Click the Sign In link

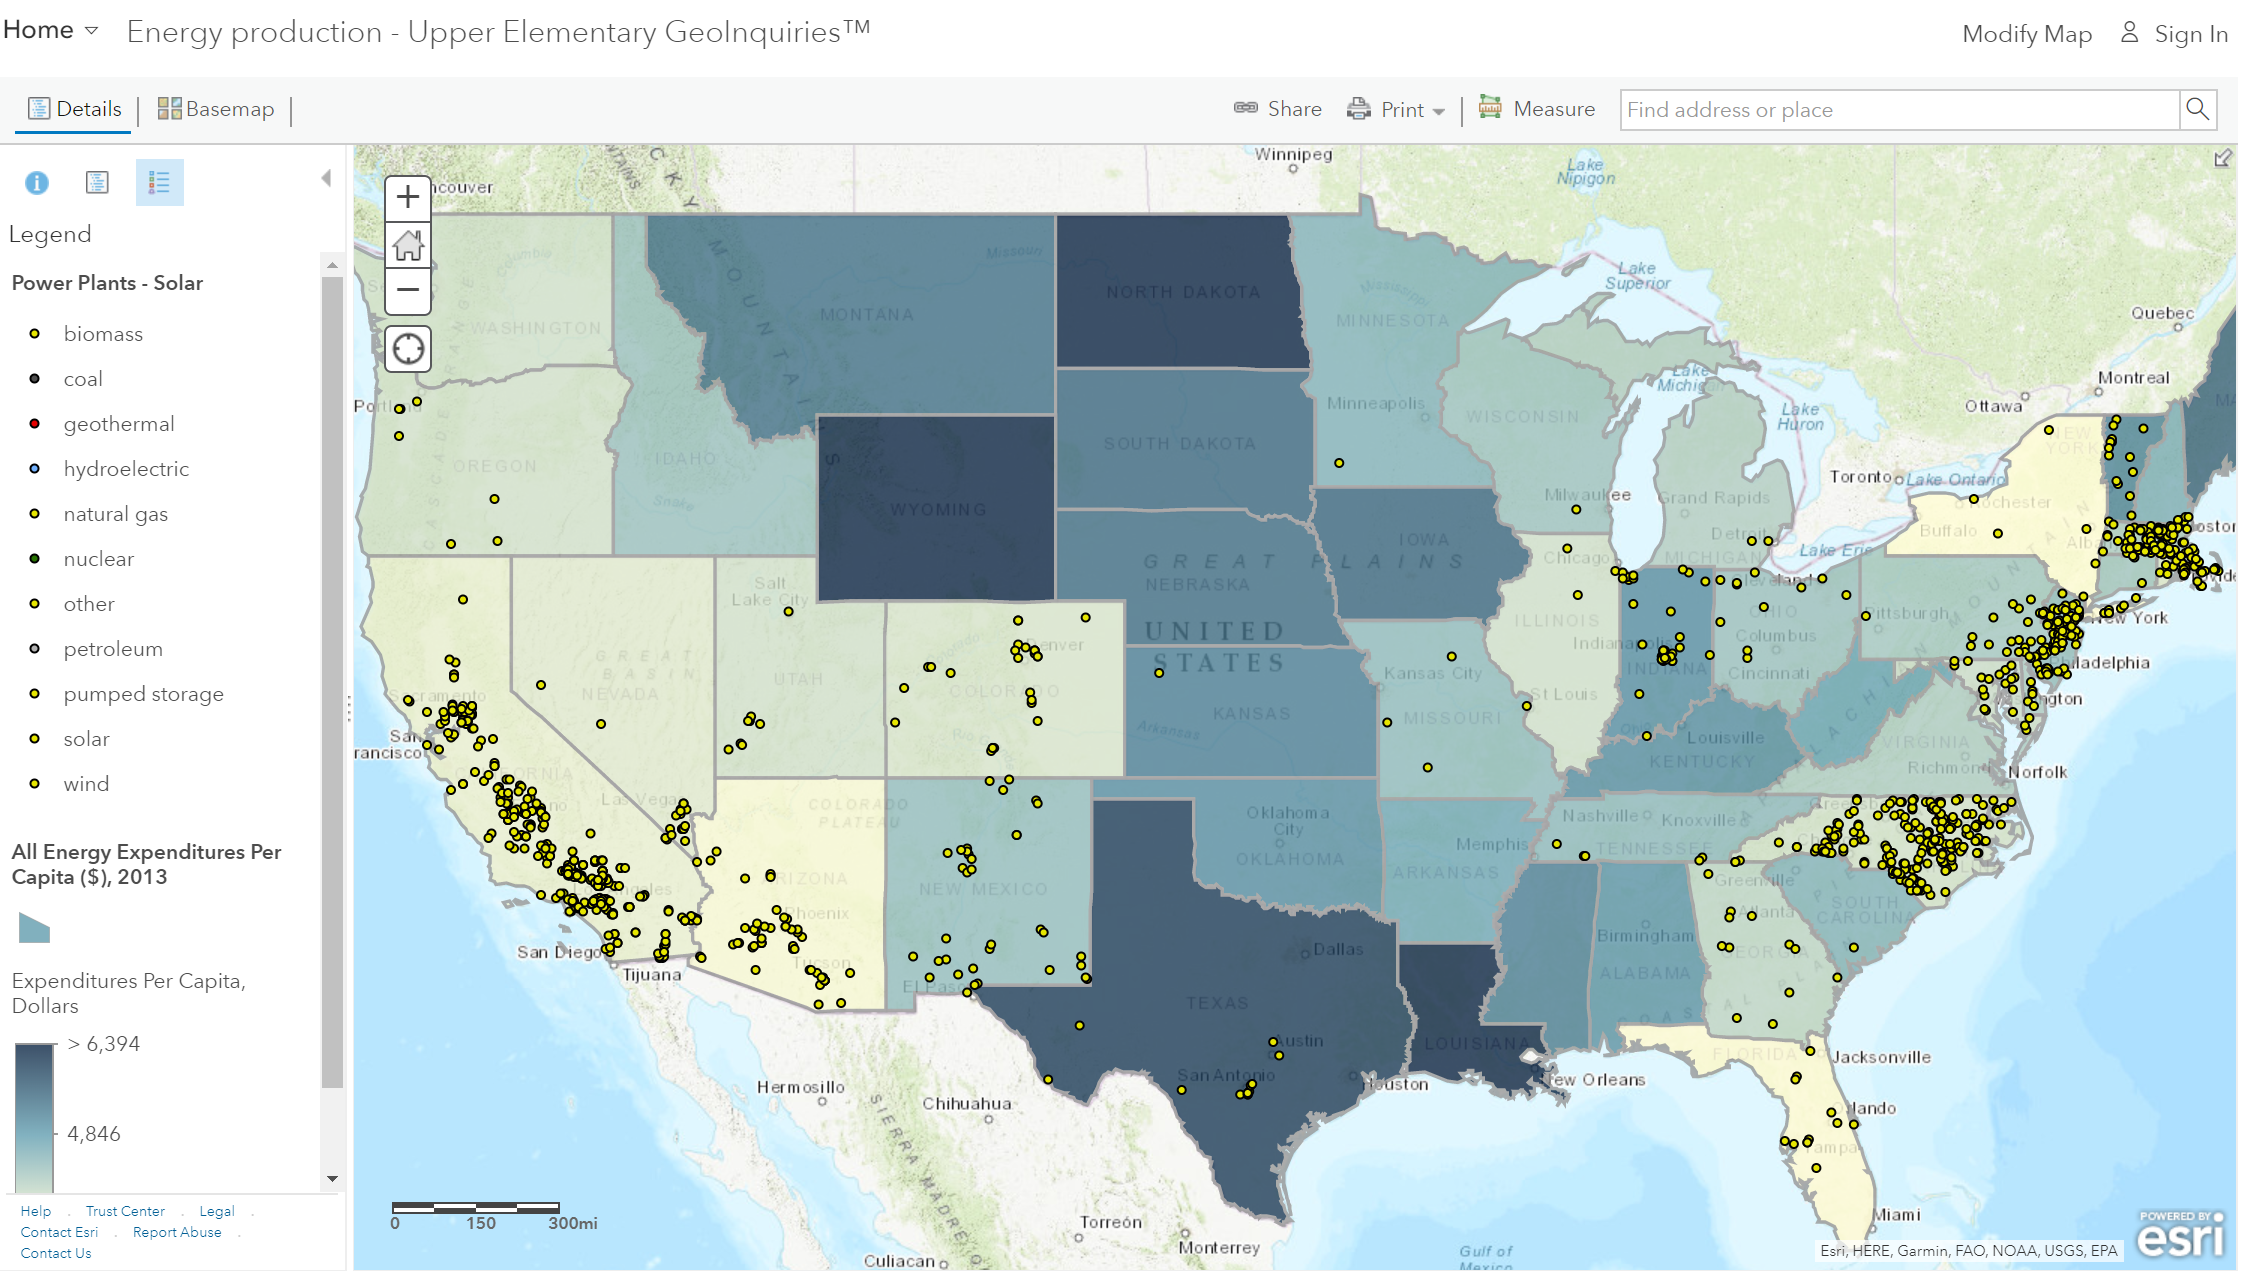(2174, 34)
